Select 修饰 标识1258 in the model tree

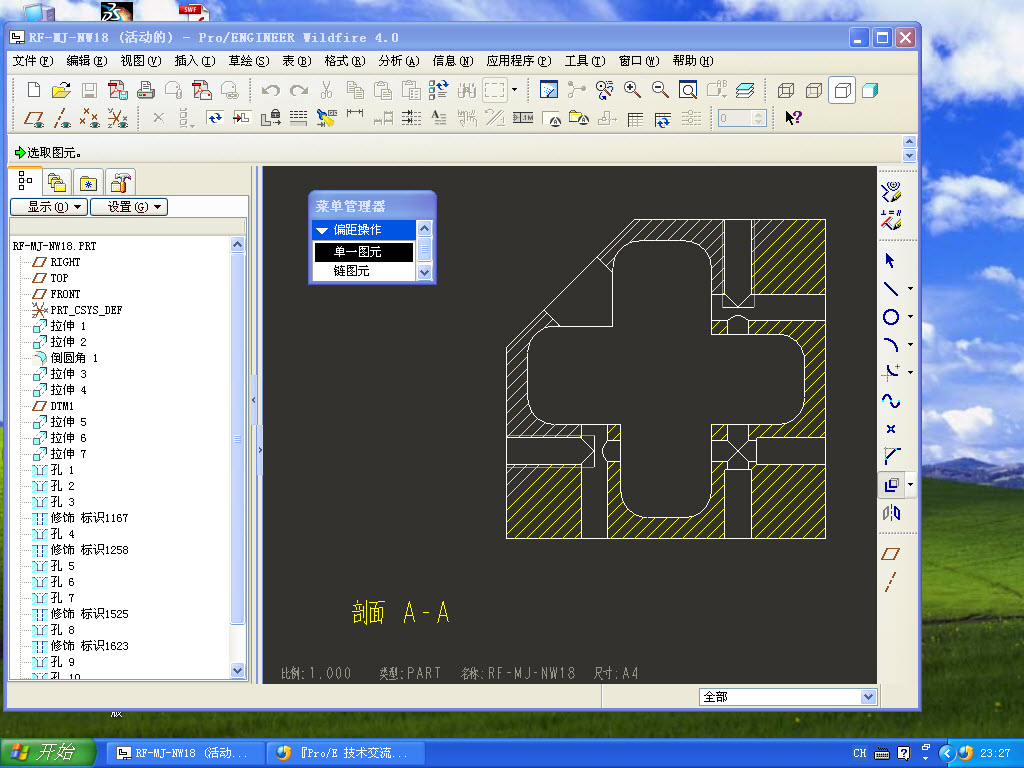[x=89, y=550]
